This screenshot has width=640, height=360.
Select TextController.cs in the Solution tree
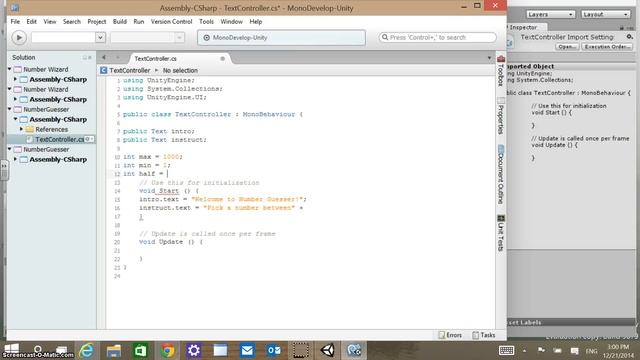[x=59, y=139]
